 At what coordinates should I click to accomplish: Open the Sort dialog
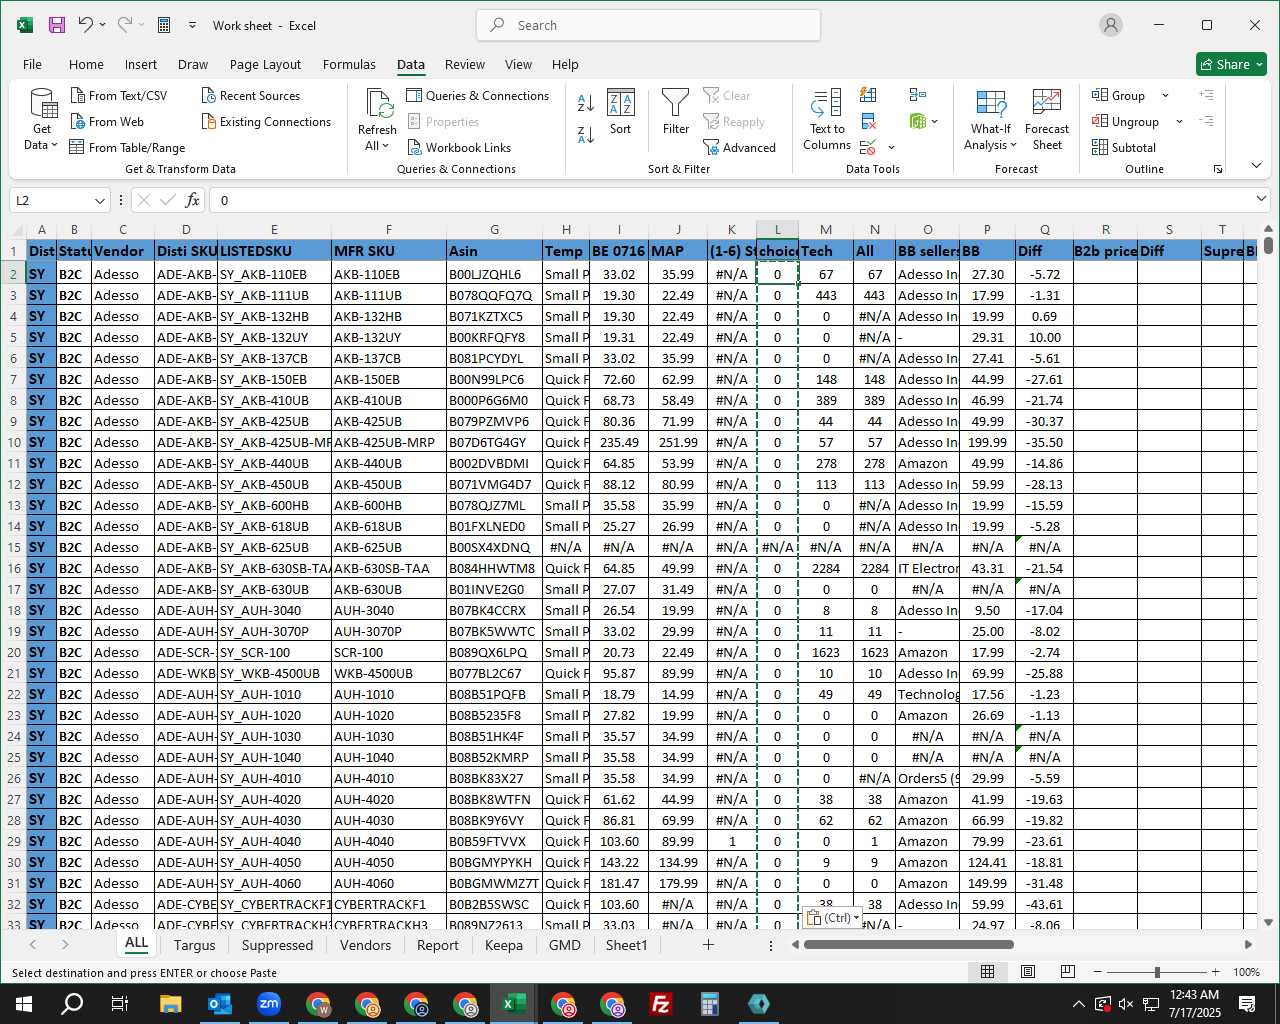pos(621,111)
